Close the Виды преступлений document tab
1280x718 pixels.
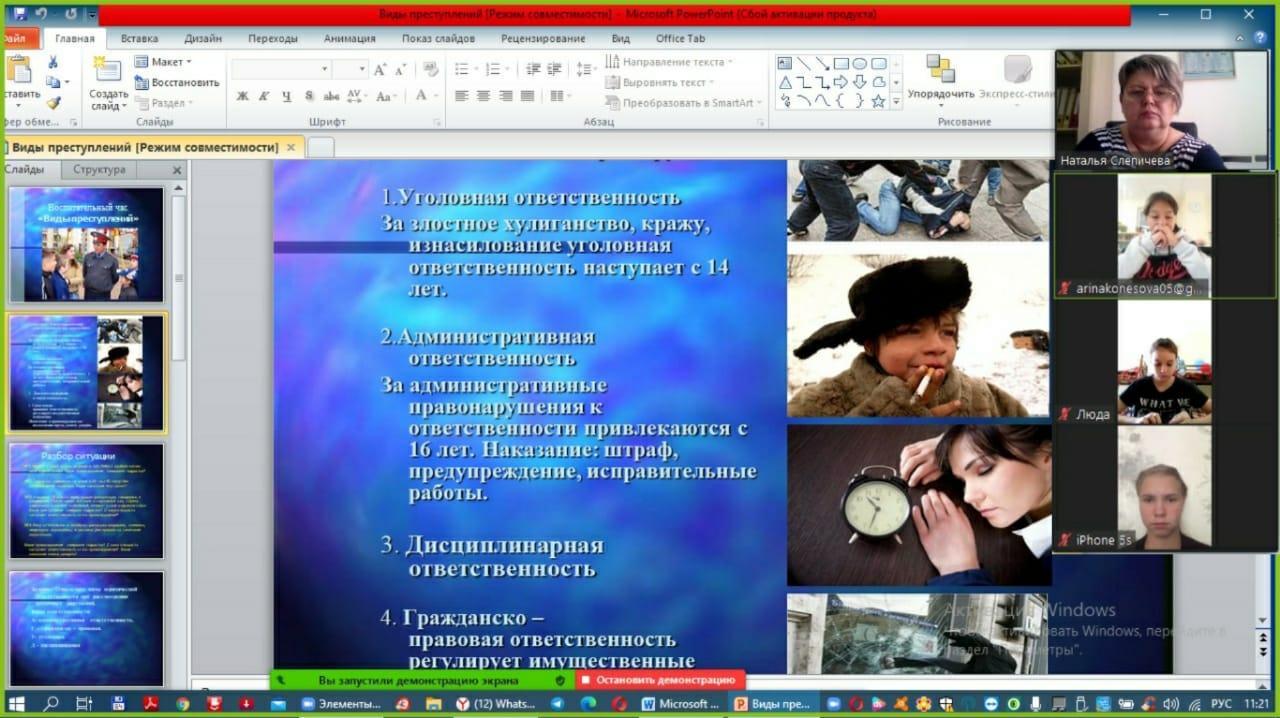click(291, 147)
